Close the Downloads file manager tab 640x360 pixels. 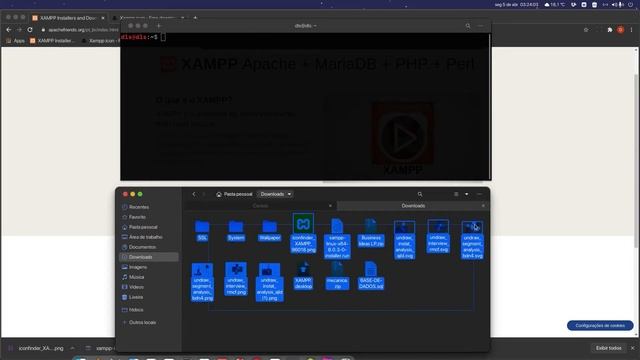(x=483, y=206)
